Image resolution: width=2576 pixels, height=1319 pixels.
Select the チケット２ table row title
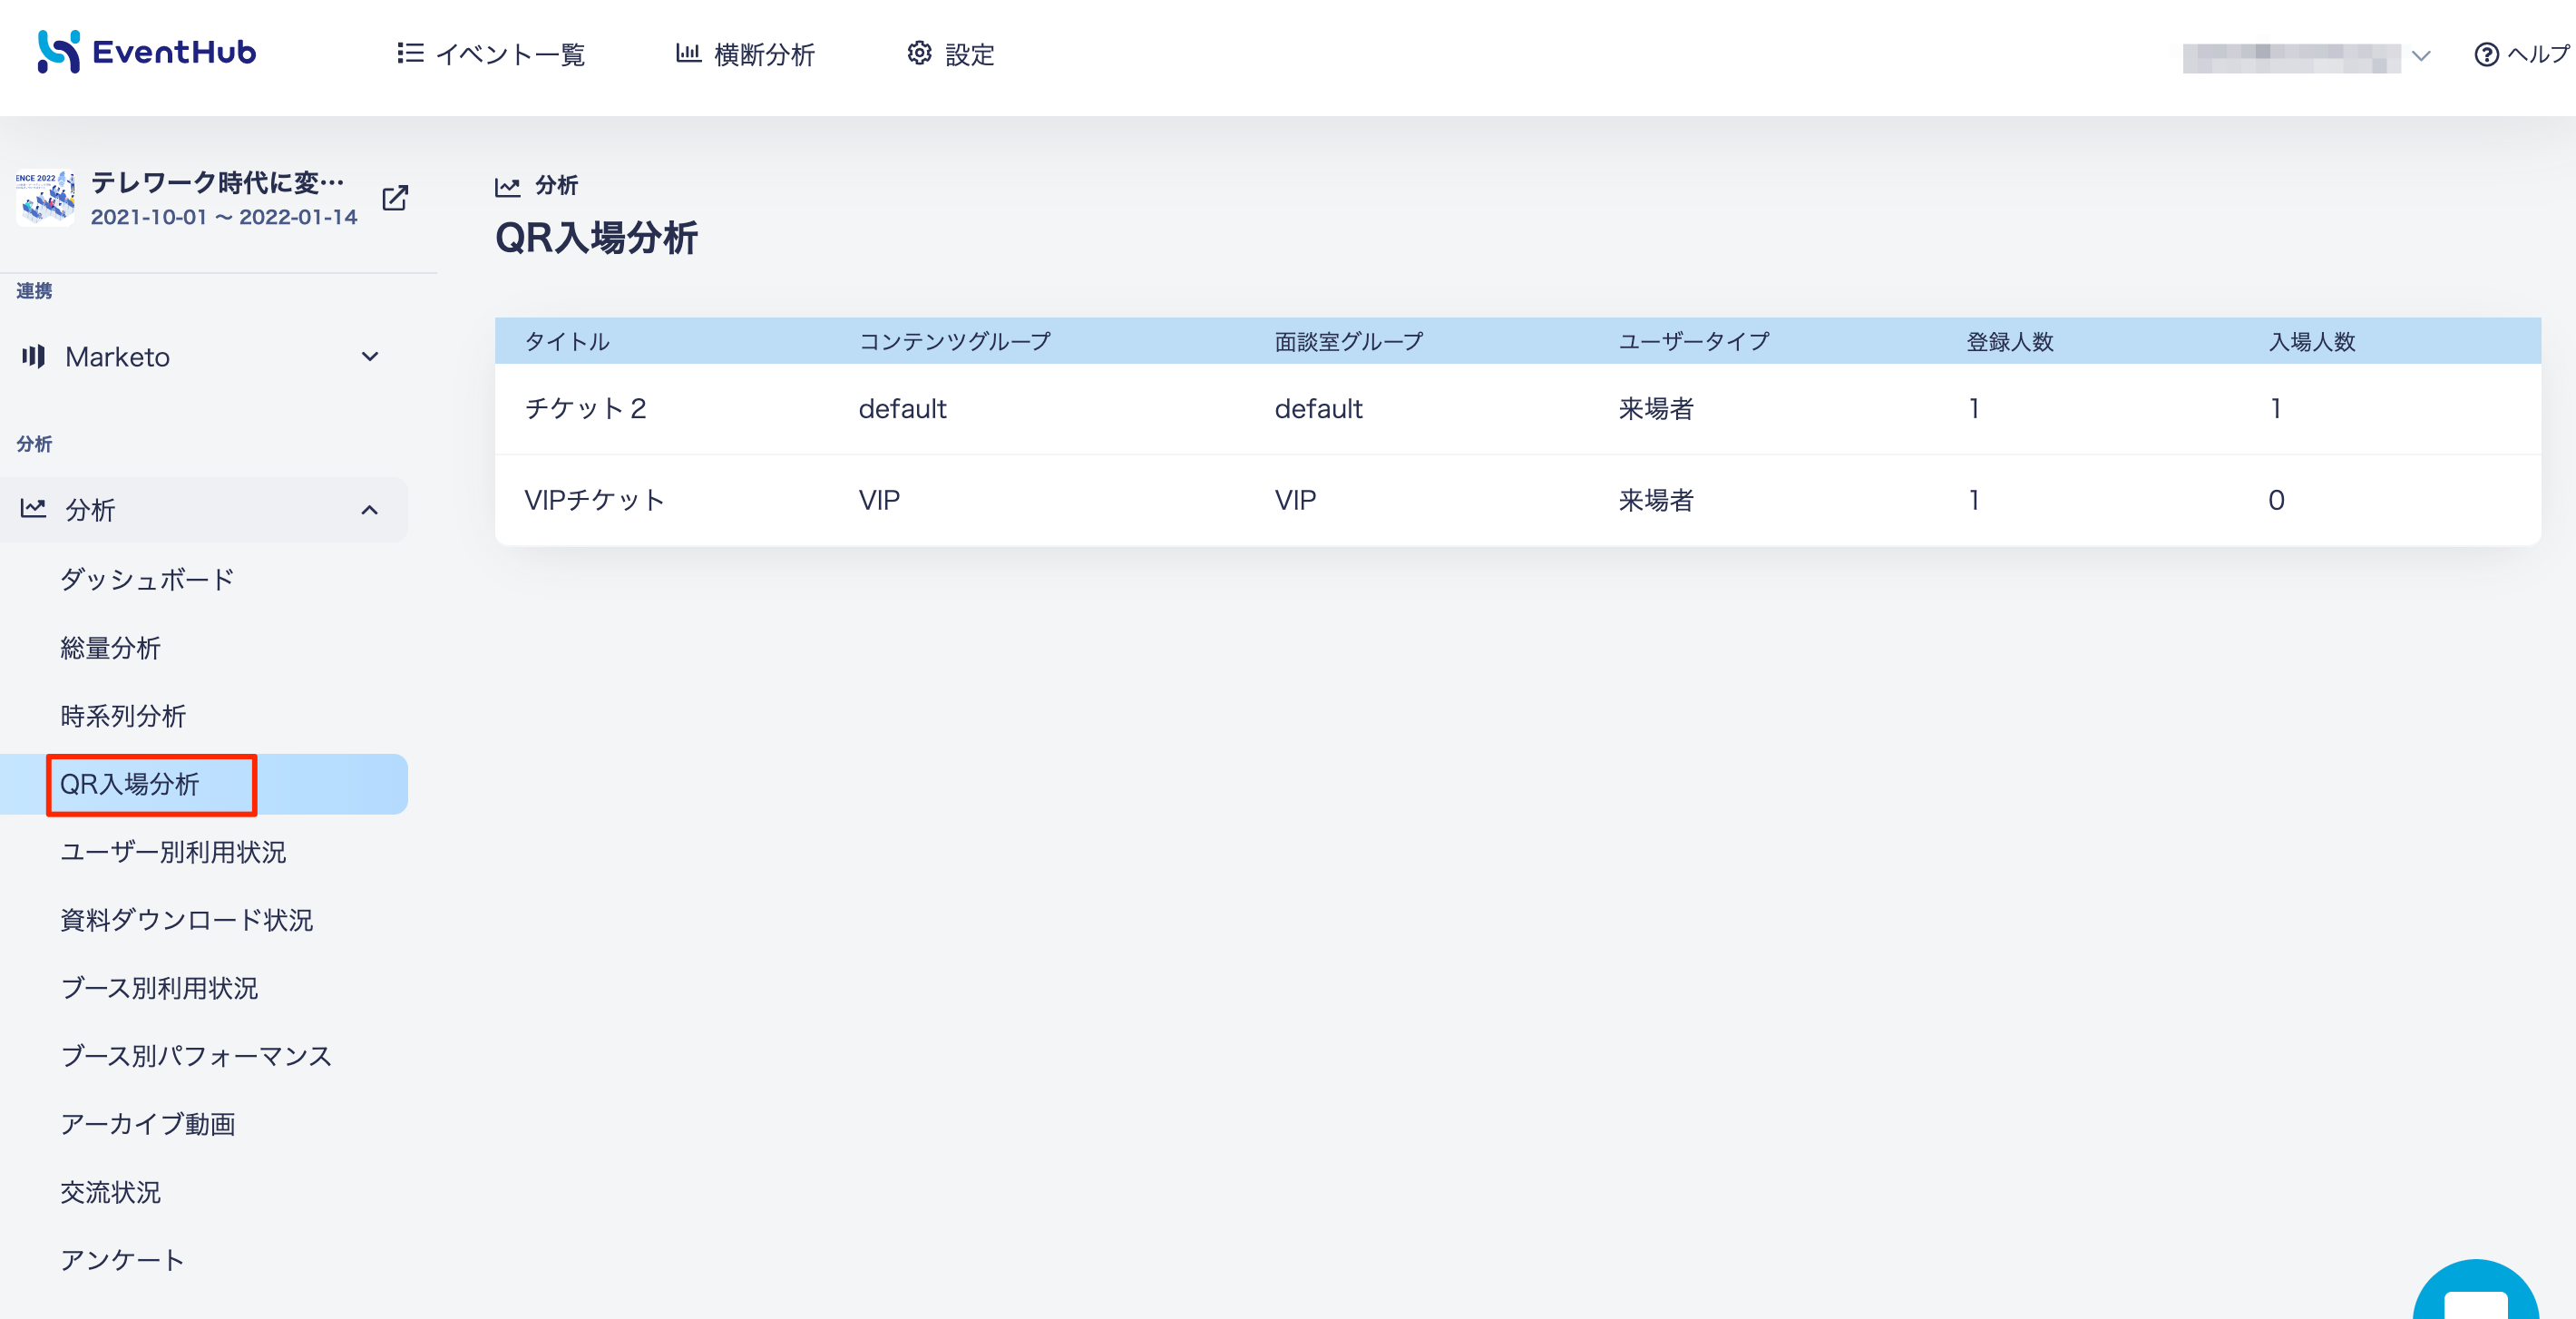pos(586,408)
